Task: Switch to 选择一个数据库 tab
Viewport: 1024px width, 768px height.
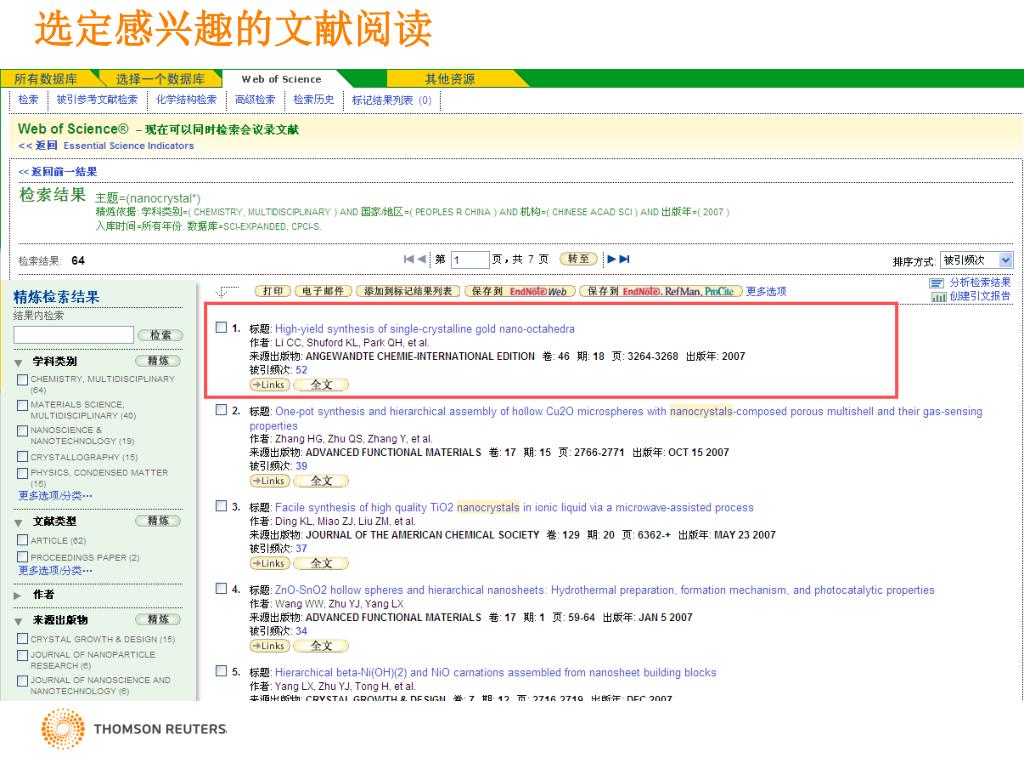Action: point(161,79)
